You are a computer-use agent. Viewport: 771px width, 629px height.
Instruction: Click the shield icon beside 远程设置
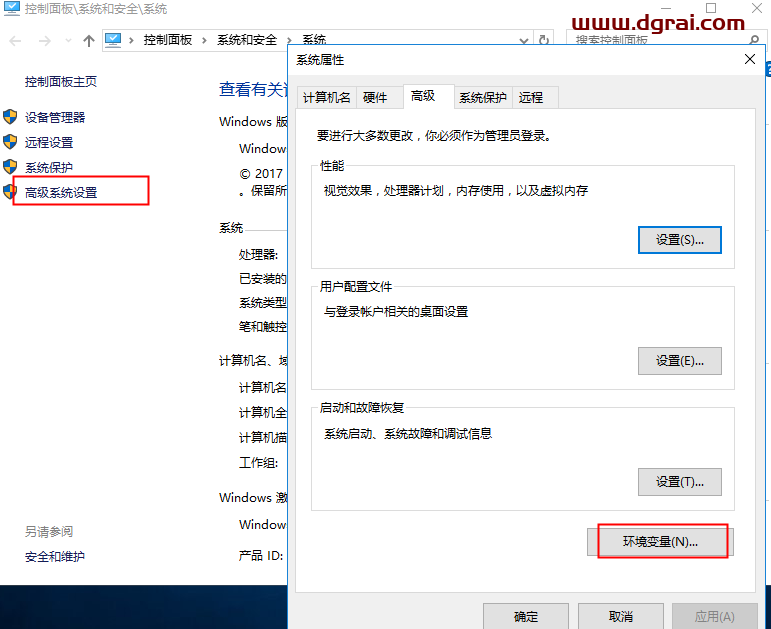pyautogui.click(x=10, y=142)
